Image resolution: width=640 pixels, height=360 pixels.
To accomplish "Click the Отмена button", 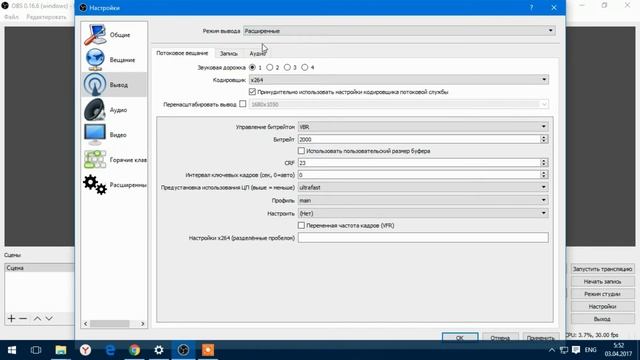I will [500, 338].
